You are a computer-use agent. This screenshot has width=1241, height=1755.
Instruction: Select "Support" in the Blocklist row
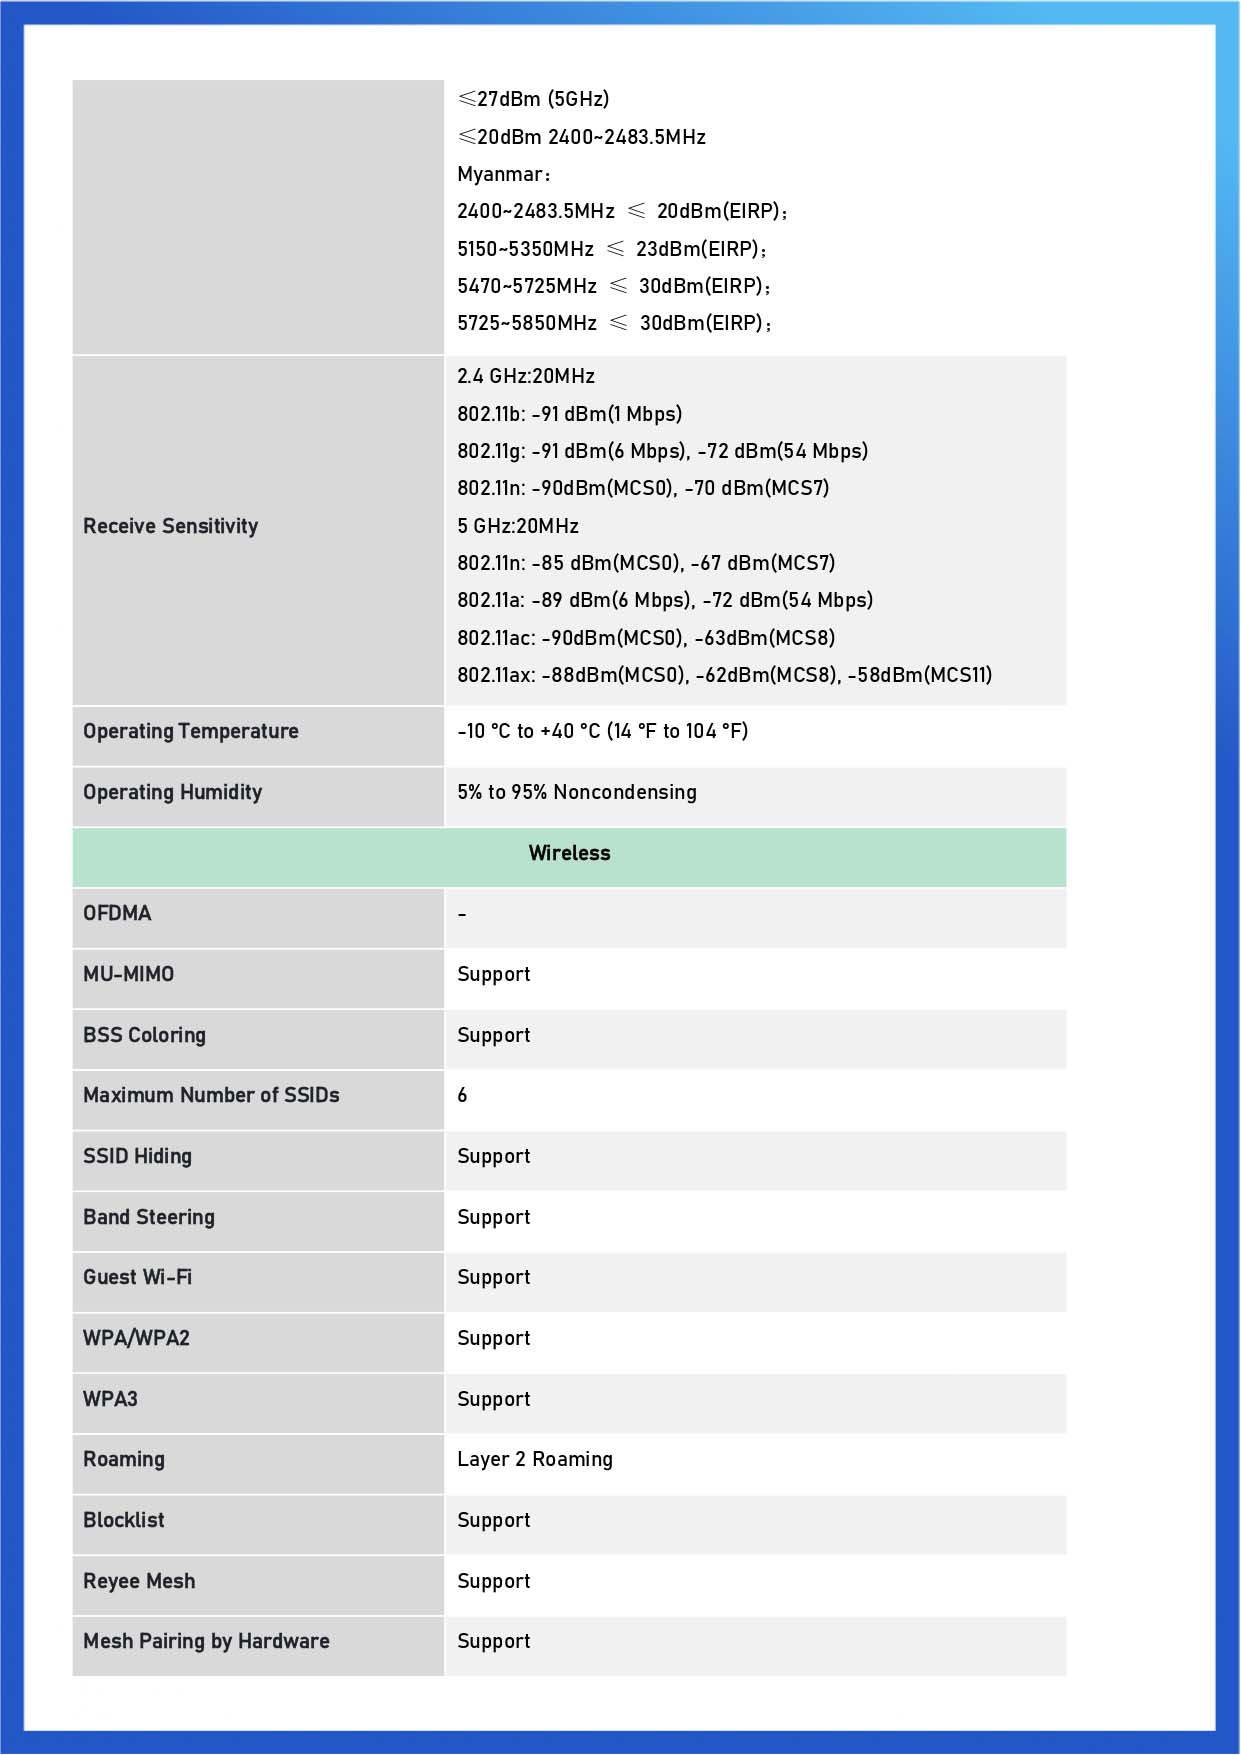[x=494, y=1520]
